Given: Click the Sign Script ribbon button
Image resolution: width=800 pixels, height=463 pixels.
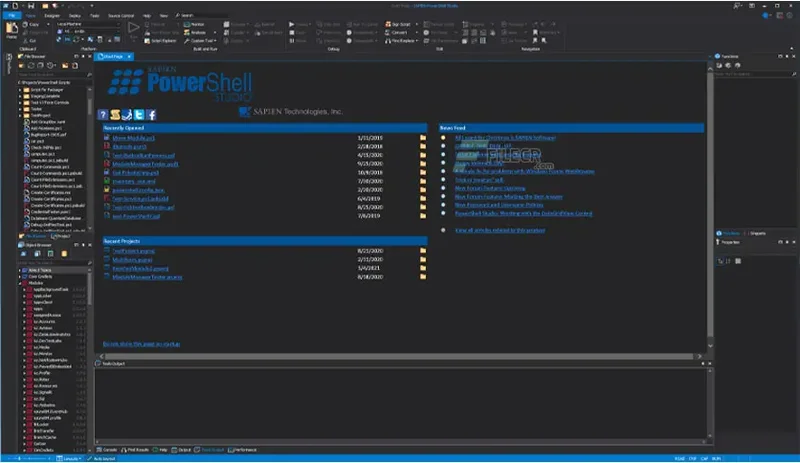Looking at the screenshot, I should [398, 24].
